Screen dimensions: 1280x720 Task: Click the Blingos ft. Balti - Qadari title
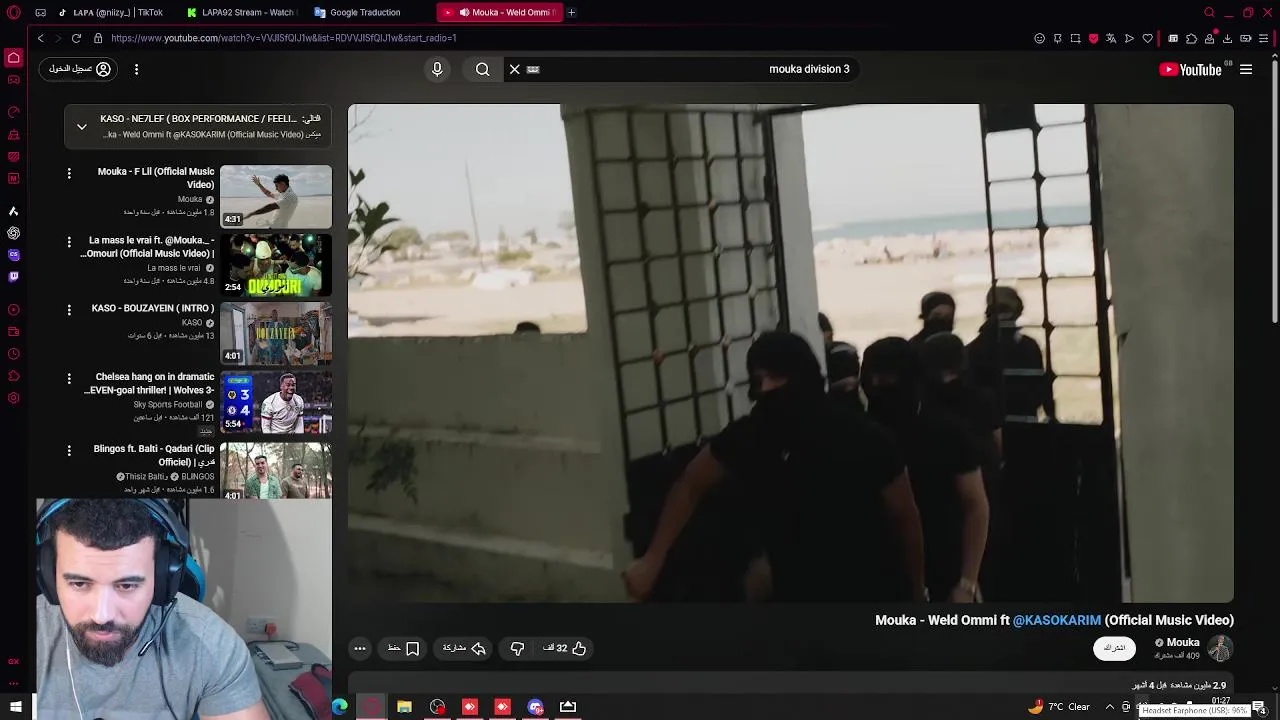(x=154, y=455)
